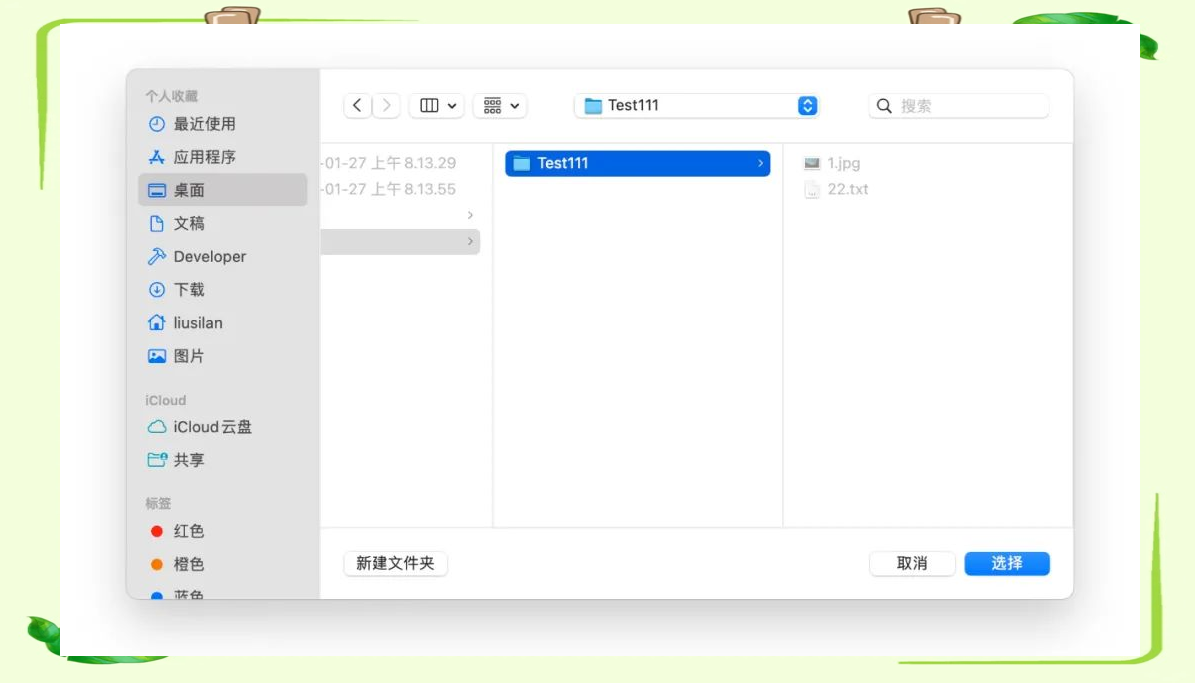Click the 取消 button
The height and width of the screenshot is (683, 1195).
912,563
